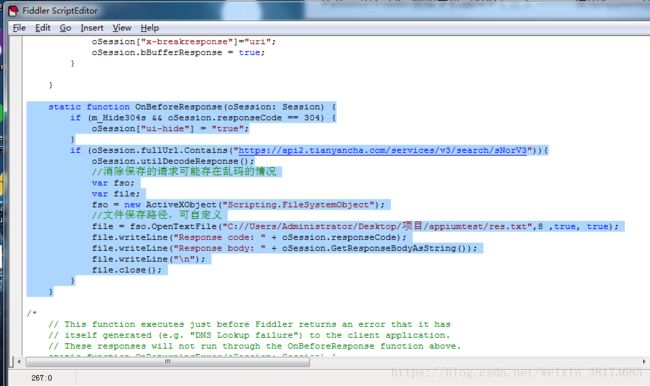The image size is (650, 386).
Task: Click the Fiddler ScriptEditor window title text
Action: [60, 10]
